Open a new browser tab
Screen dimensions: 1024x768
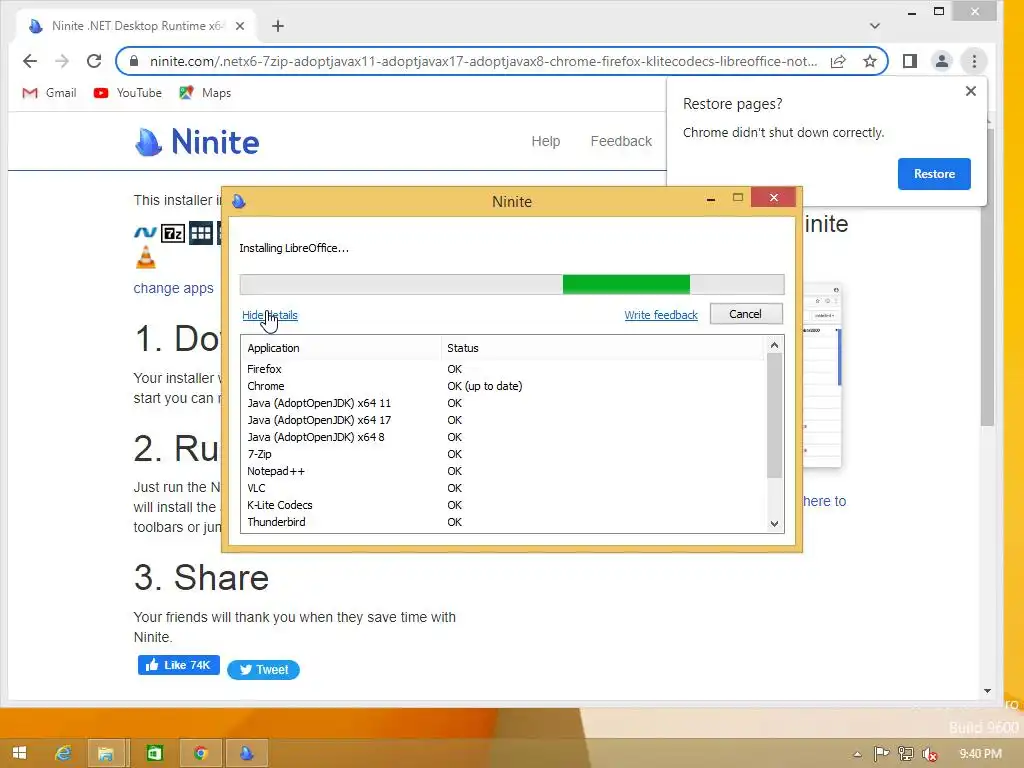tap(278, 26)
